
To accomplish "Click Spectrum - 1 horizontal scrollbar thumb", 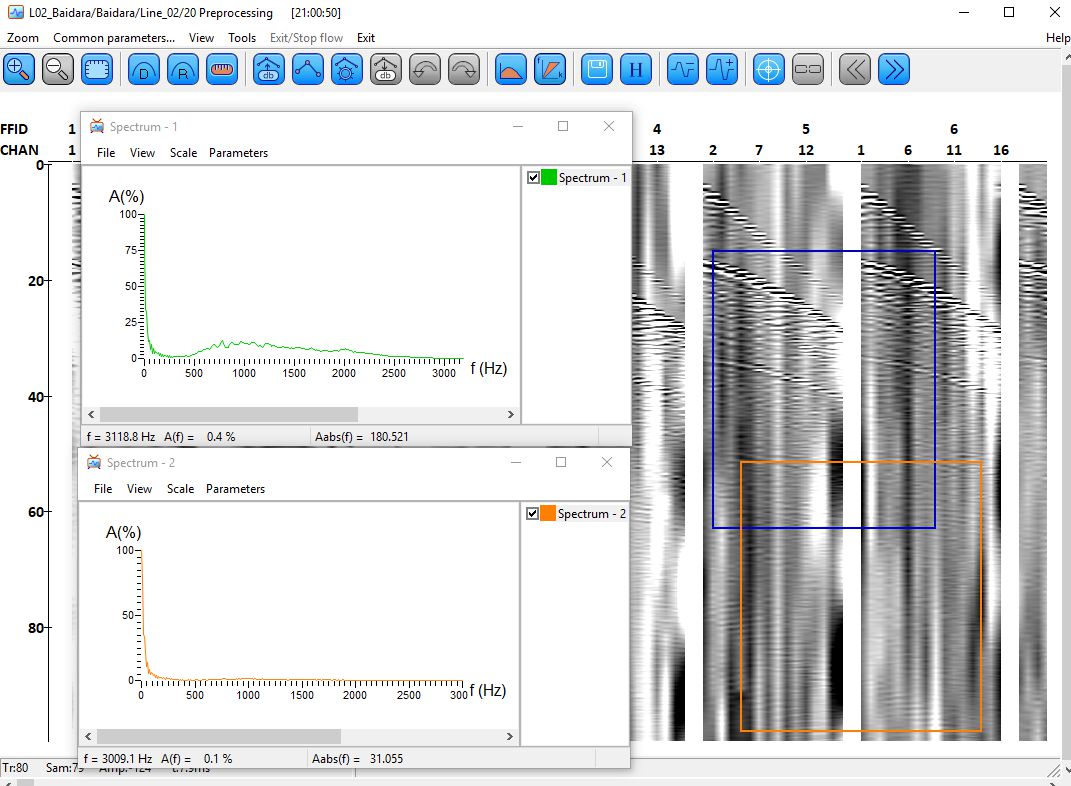I will coord(229,415).
